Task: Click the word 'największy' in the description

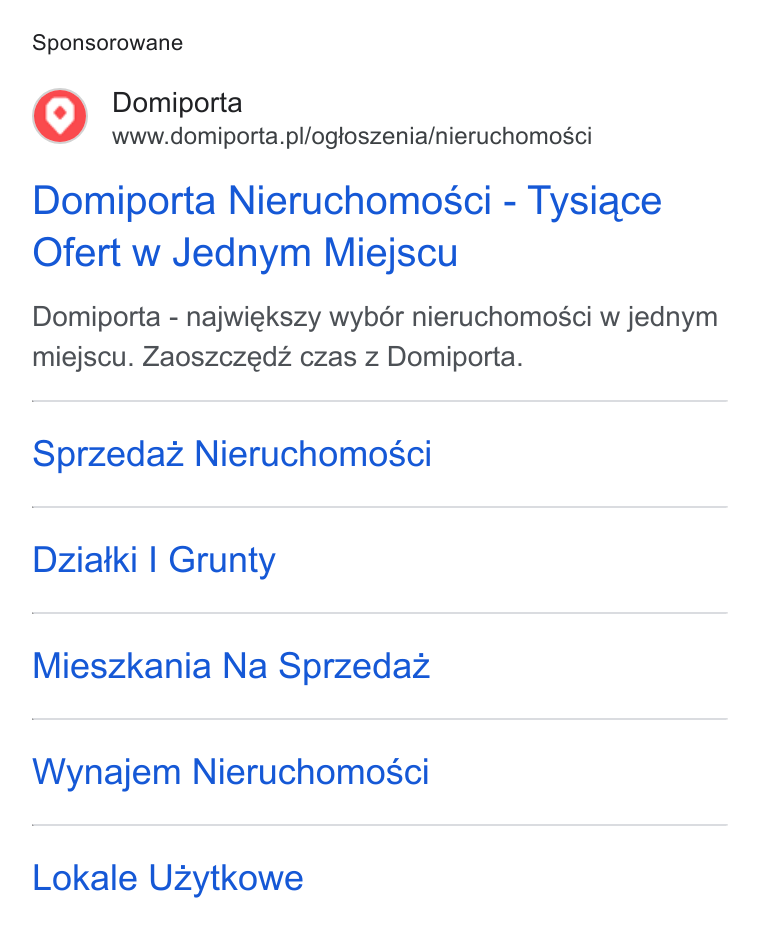Action: pyautogui.click(x=254, y=317)
